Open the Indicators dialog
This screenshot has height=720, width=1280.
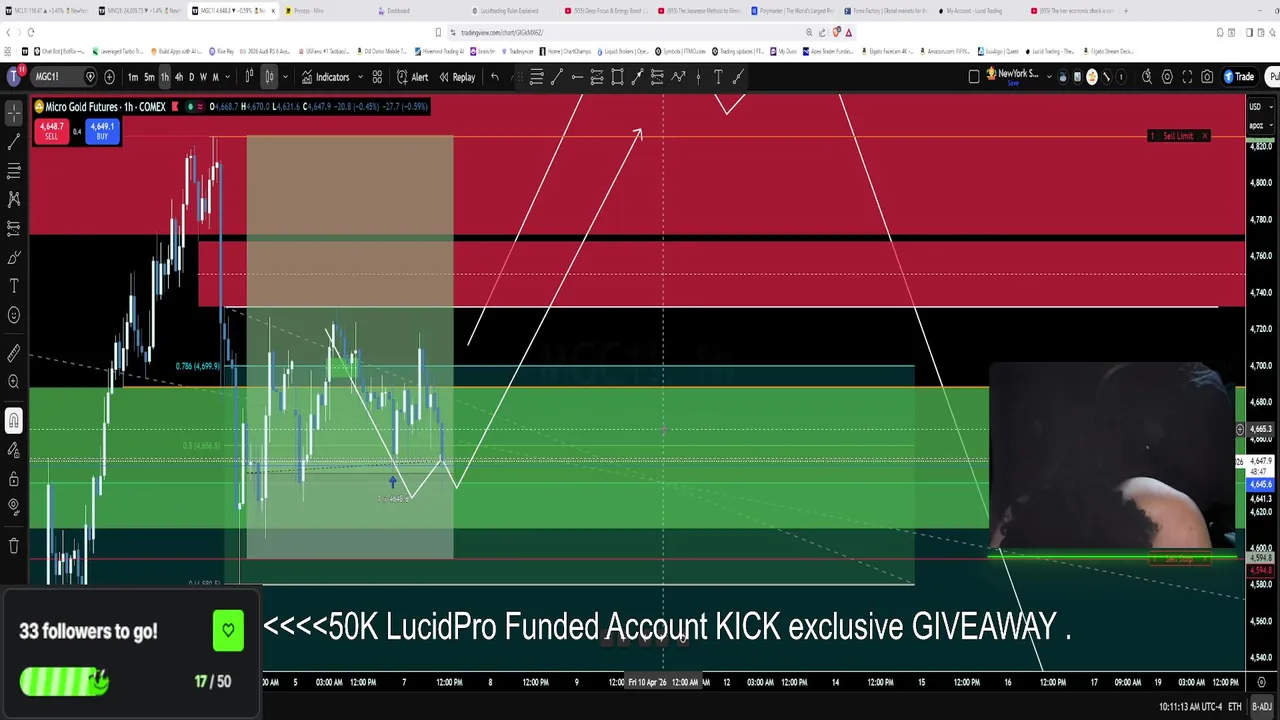326,77
